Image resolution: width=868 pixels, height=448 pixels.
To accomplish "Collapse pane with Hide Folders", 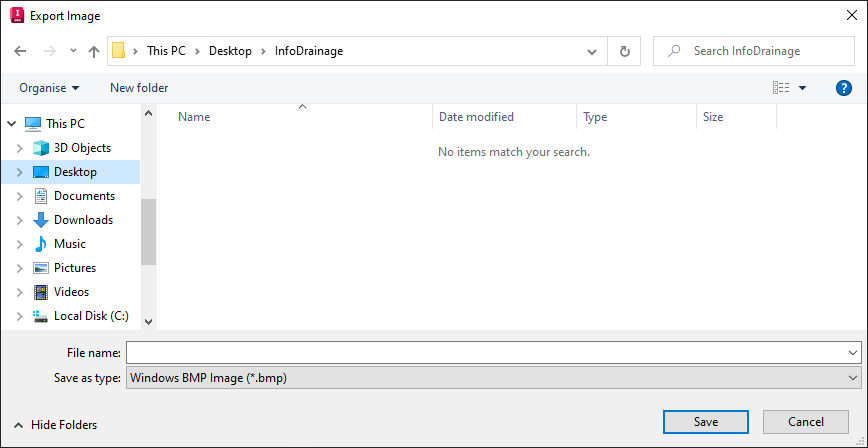I will (55, 425).
